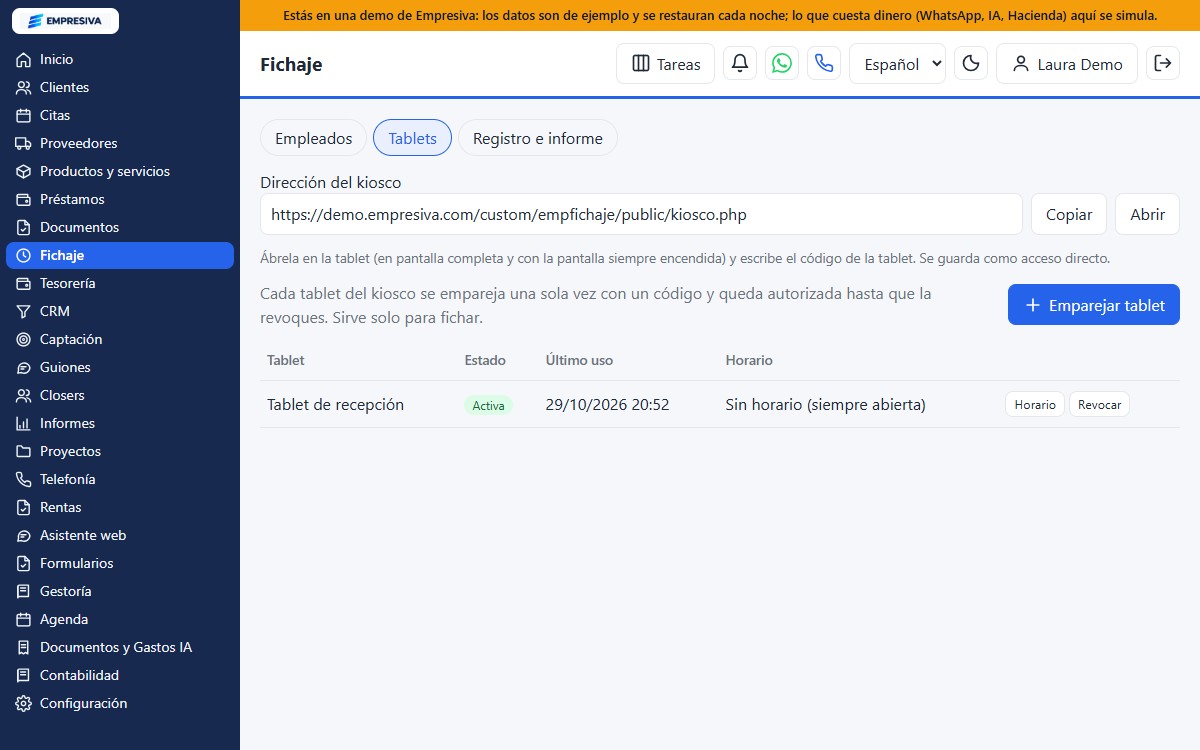Open the green WhatsApp icon button
The image size is (1200, 750).
point(782,64)
